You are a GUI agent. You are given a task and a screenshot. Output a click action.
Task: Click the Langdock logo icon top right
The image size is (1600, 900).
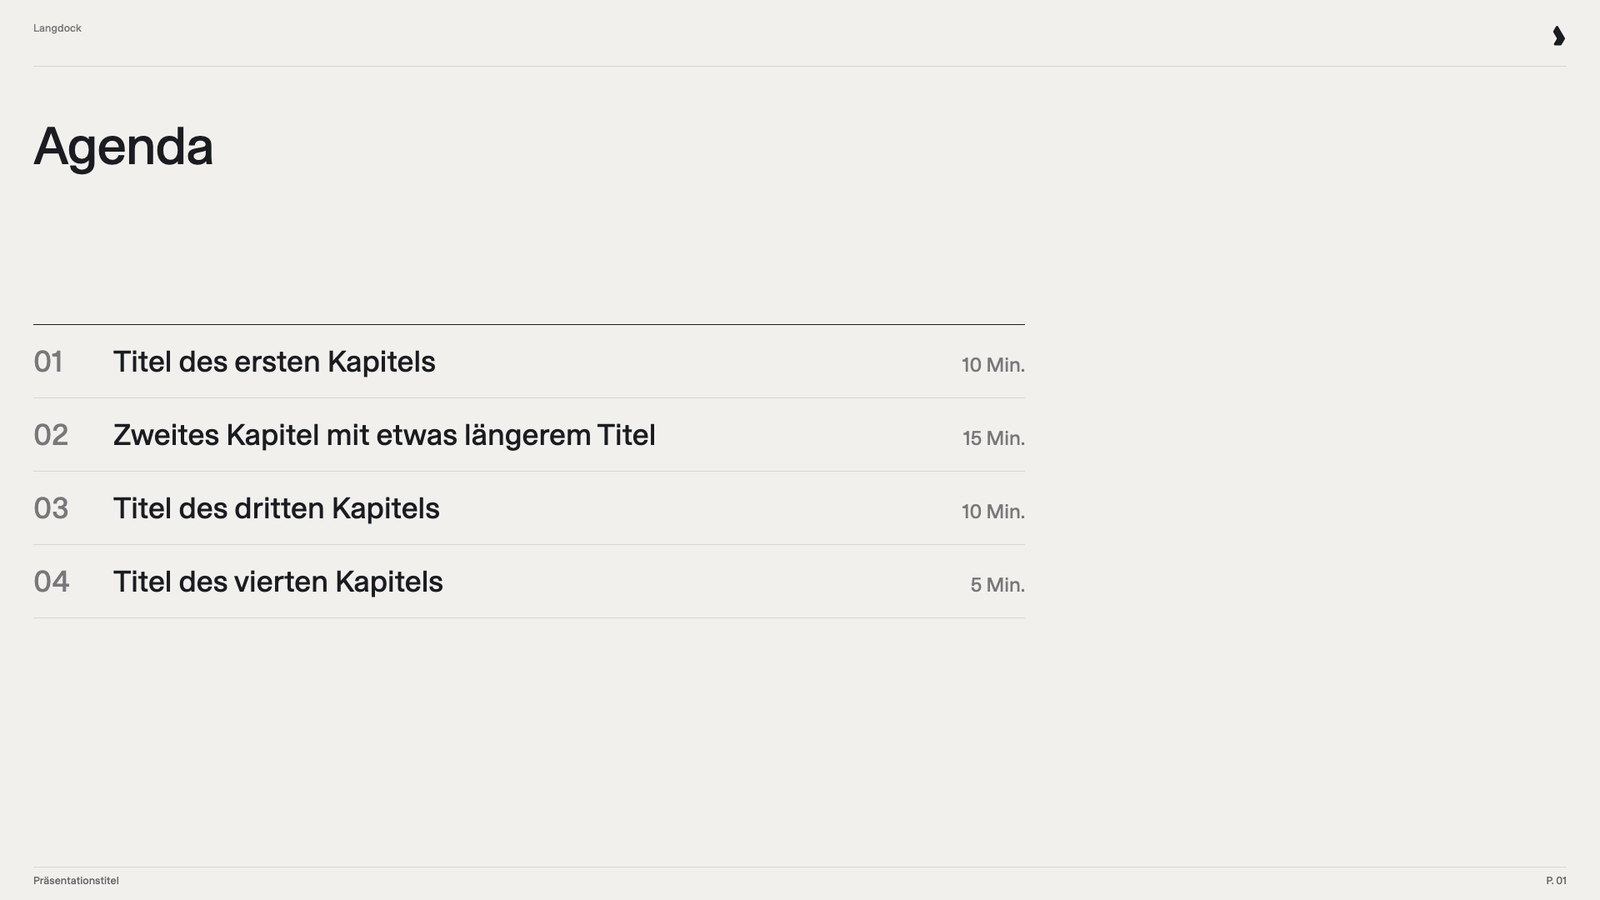point(1558,36)
